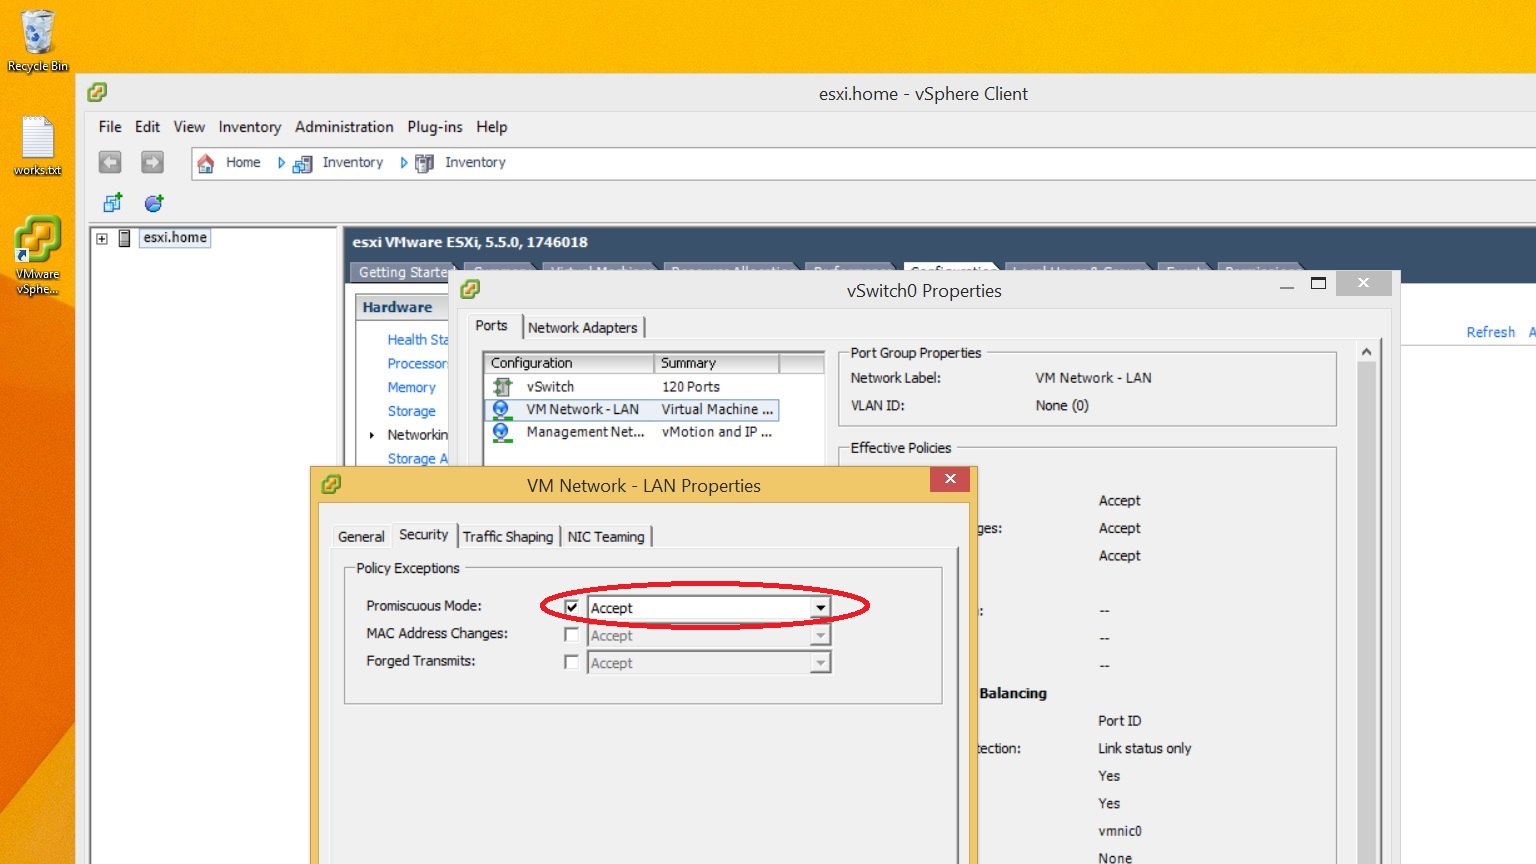Close the VM Network - LAN Properties dialog
Viewport: 1536px width, 864px height.
[x=950, y=479]
